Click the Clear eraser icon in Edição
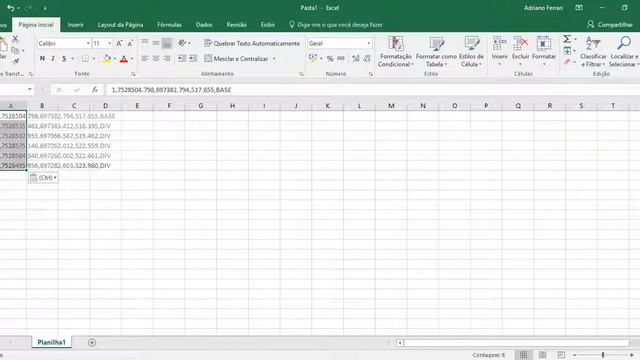Screen dimensions: 640x360 [567, 62]
